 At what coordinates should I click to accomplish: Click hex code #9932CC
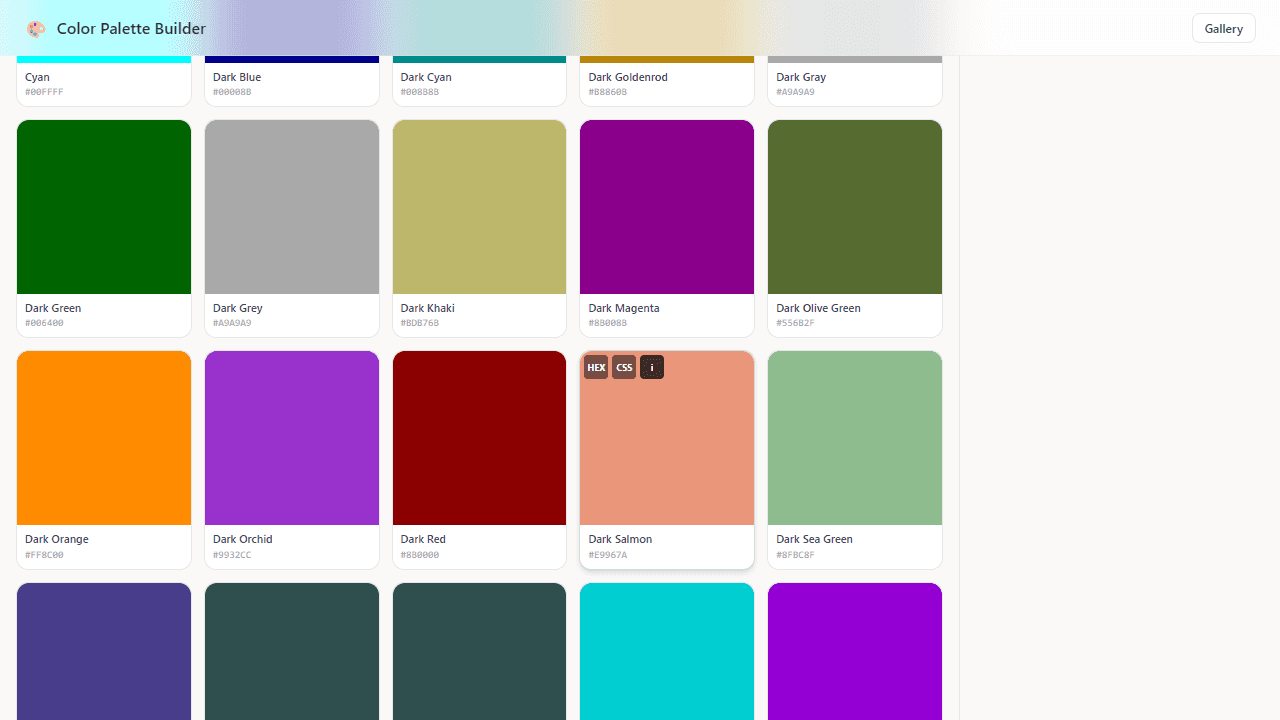pos(232,555)
